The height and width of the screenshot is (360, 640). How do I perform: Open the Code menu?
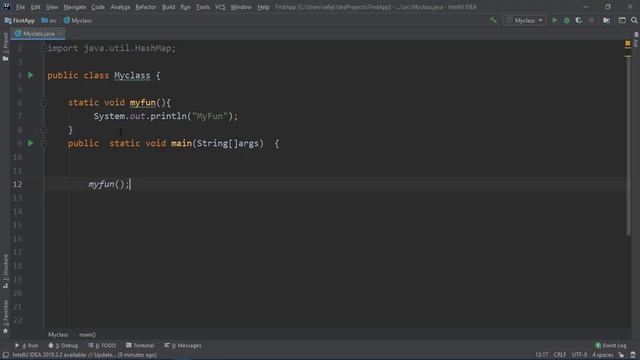[98, 7]
